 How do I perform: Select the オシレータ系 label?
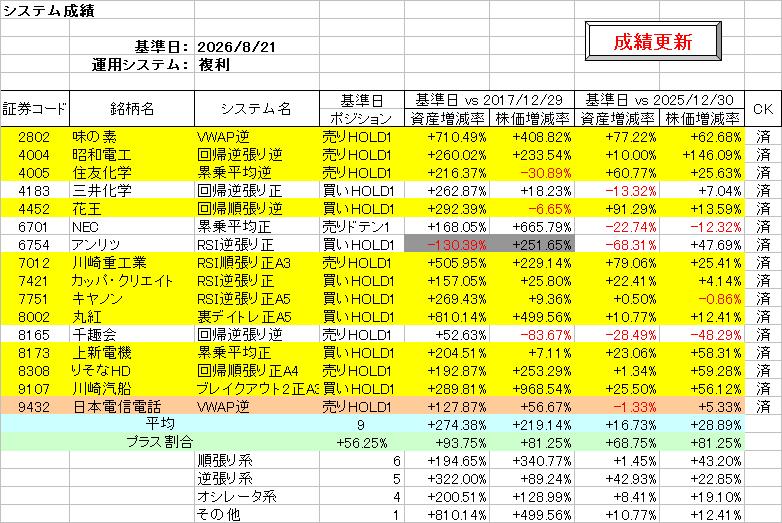(256, 496)
